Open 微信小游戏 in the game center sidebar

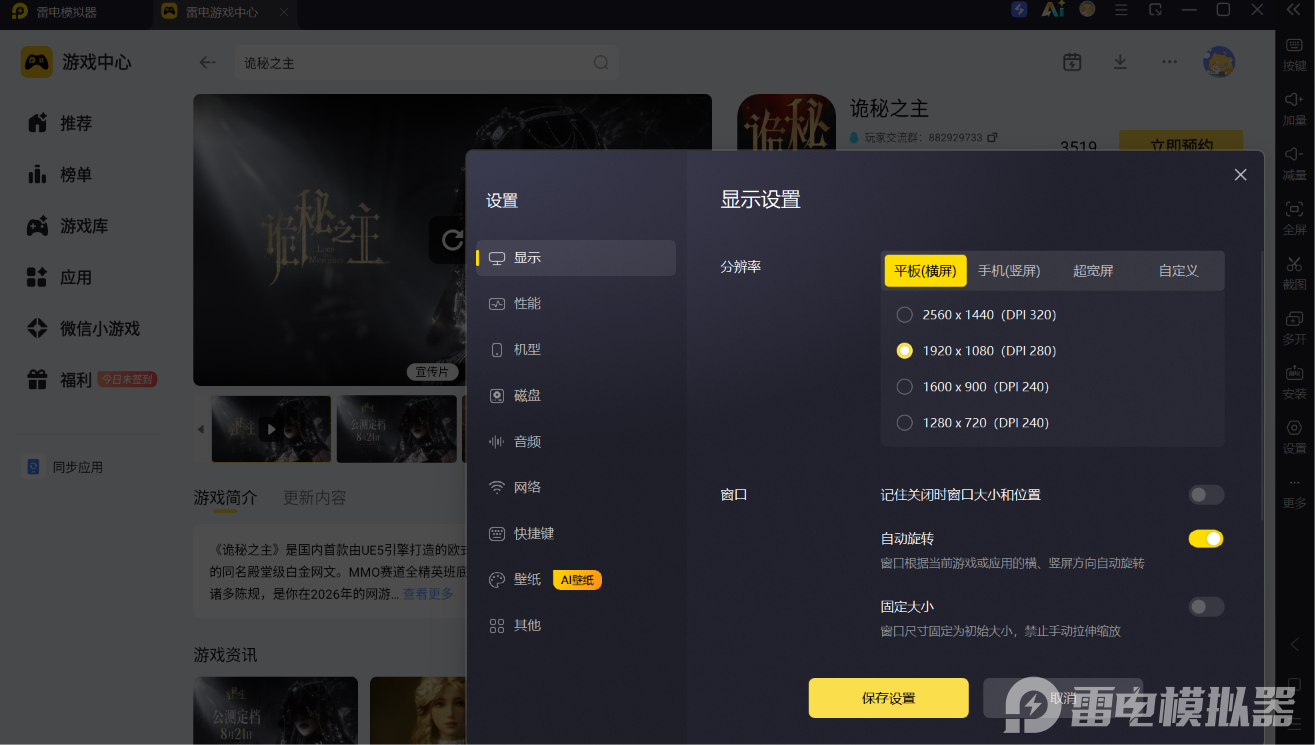84,328
